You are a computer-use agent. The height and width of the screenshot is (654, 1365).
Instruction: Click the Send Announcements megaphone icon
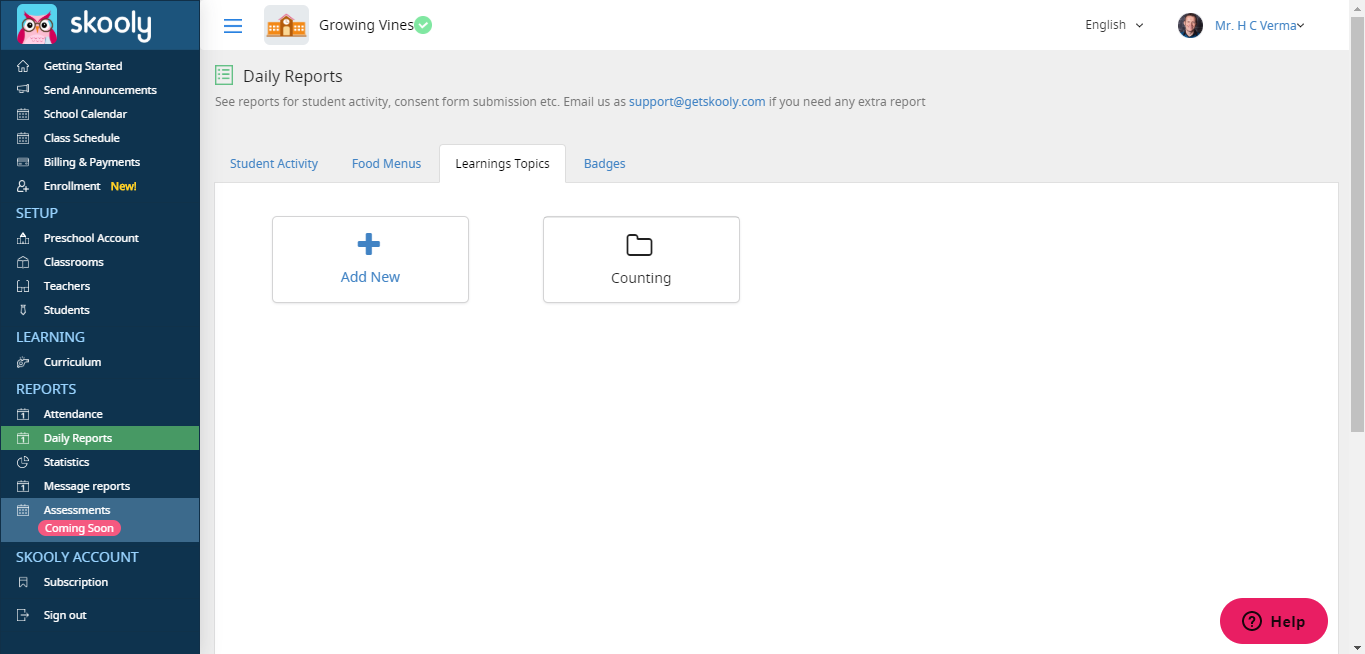pos(23,90)
